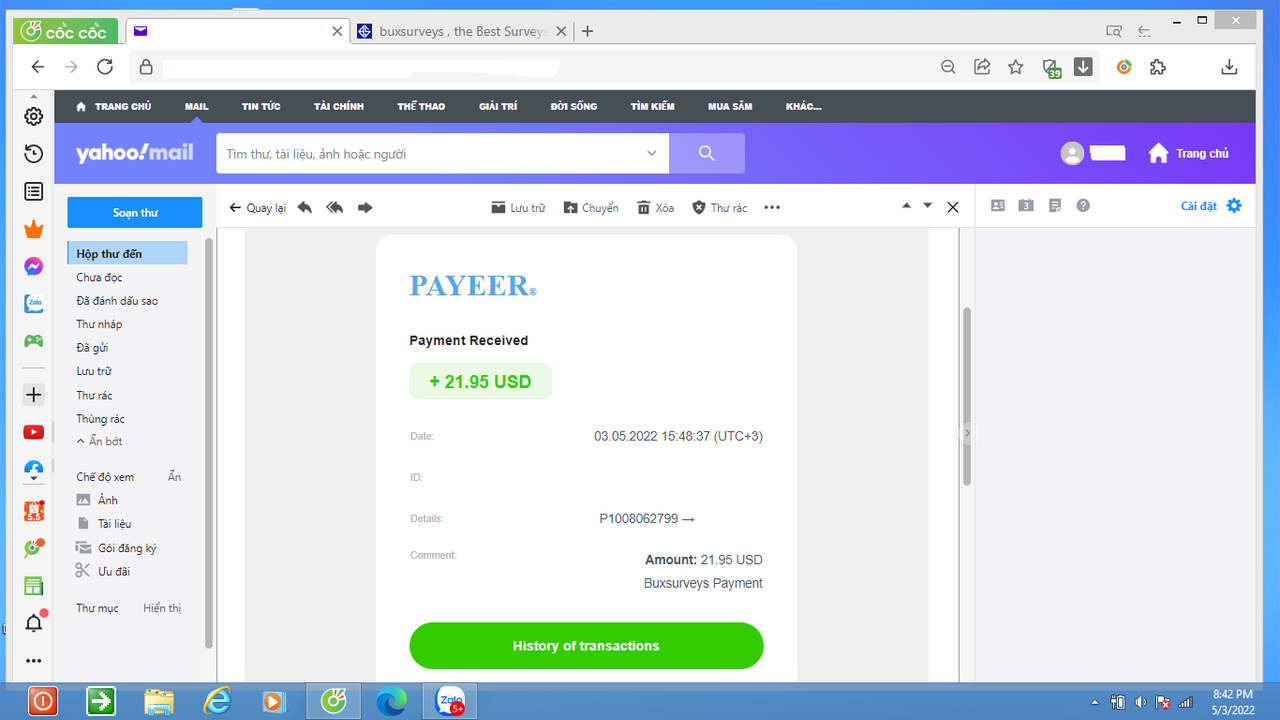The width and height of the screenshot is (1280, 720).
Task: Forward this email
Action: point(365,208)
